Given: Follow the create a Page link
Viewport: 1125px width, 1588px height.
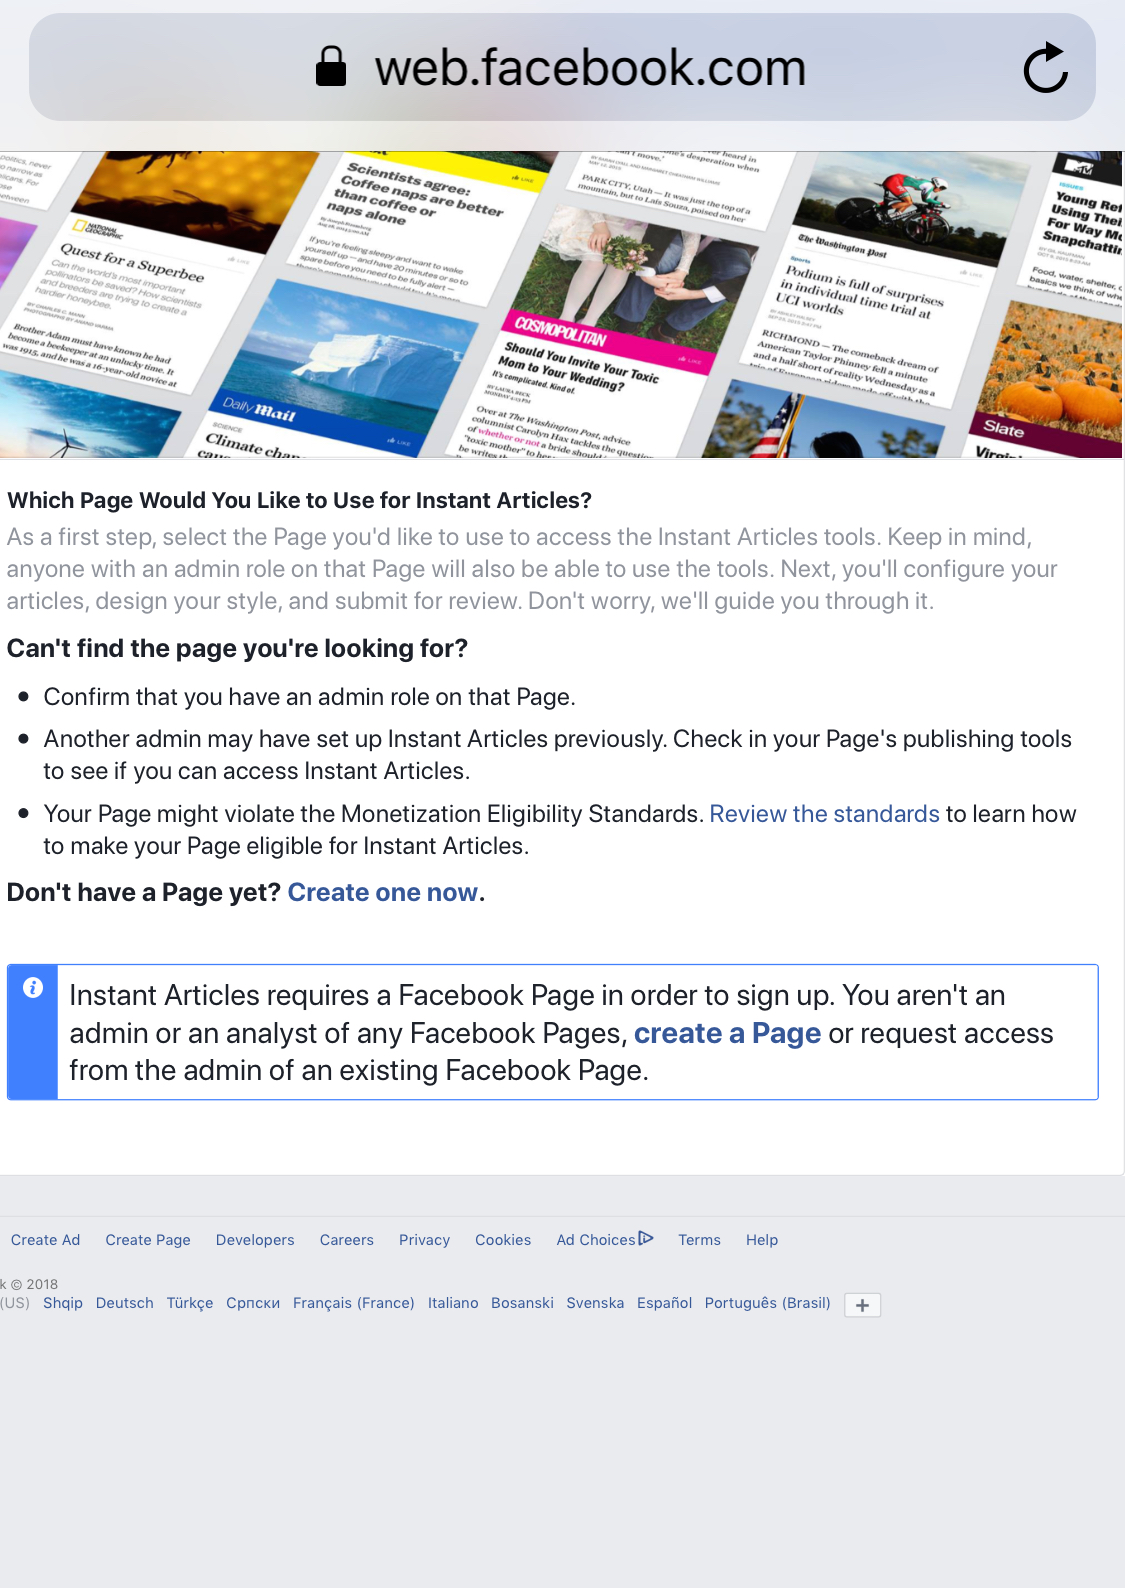Looking at the screenshot, I should tap(727, 1033).
